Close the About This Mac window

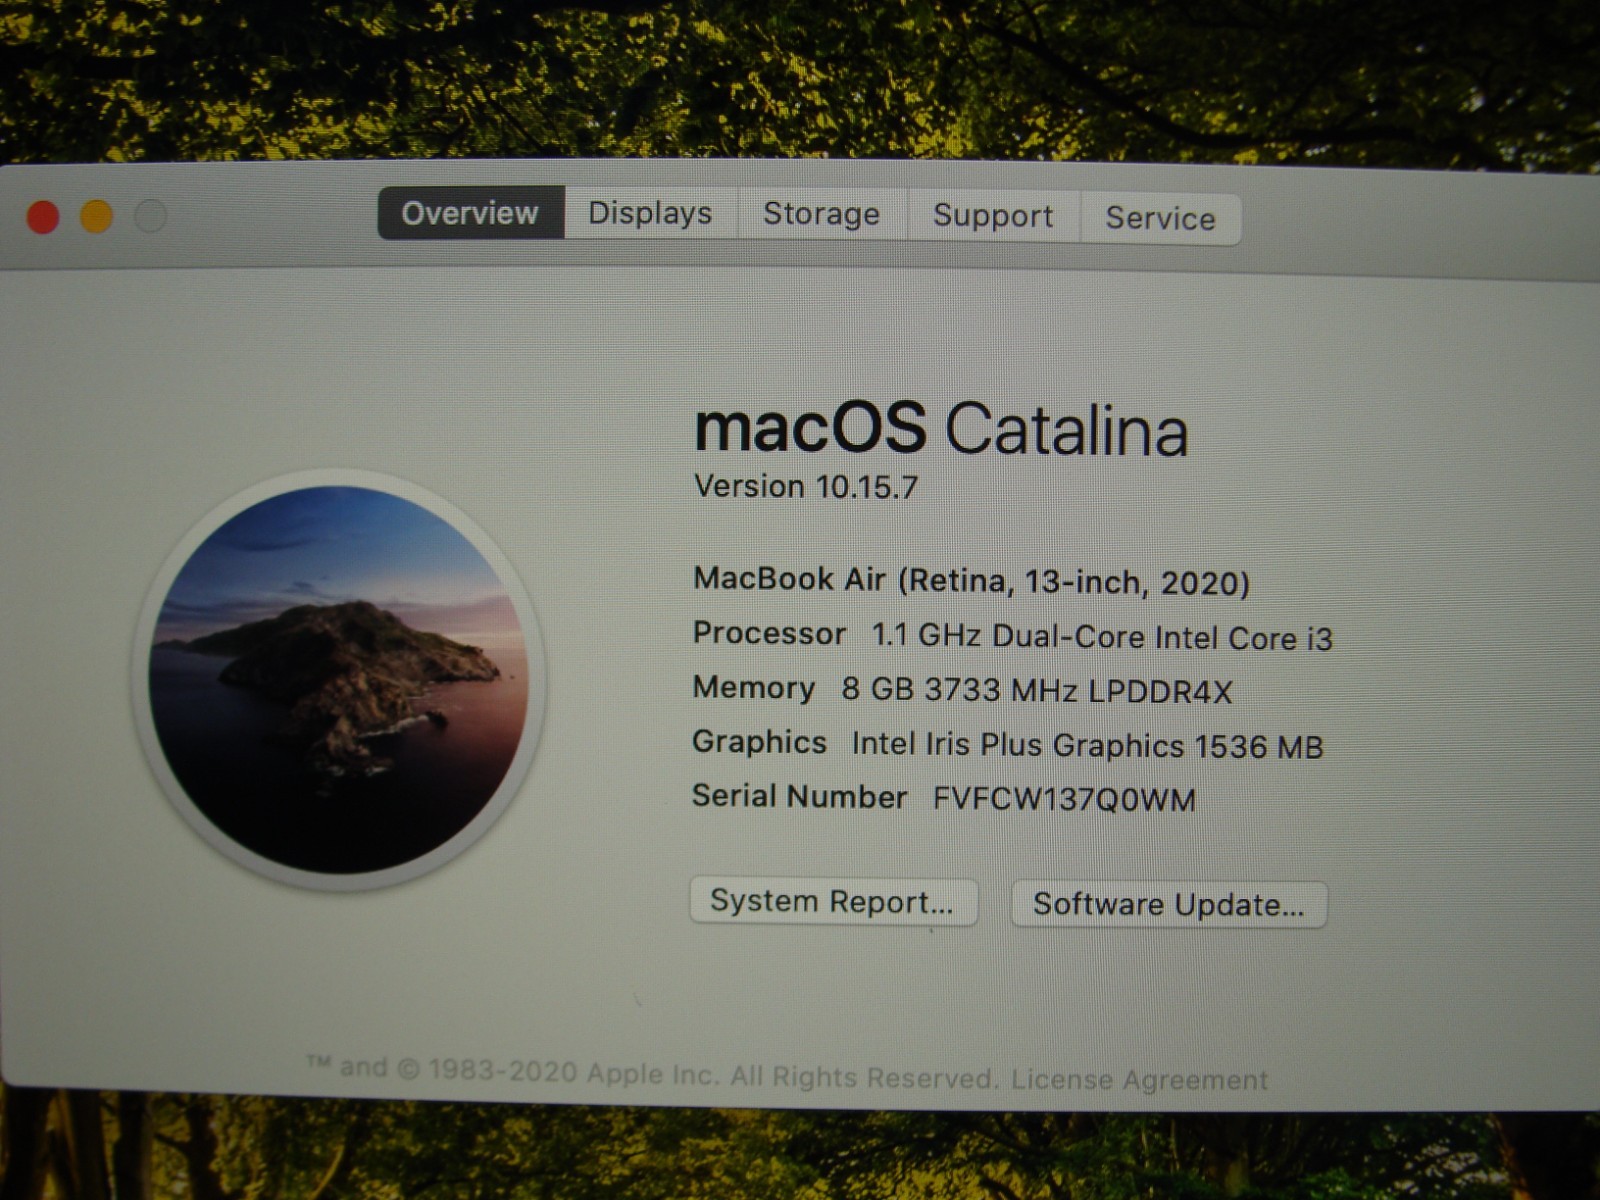43,217
